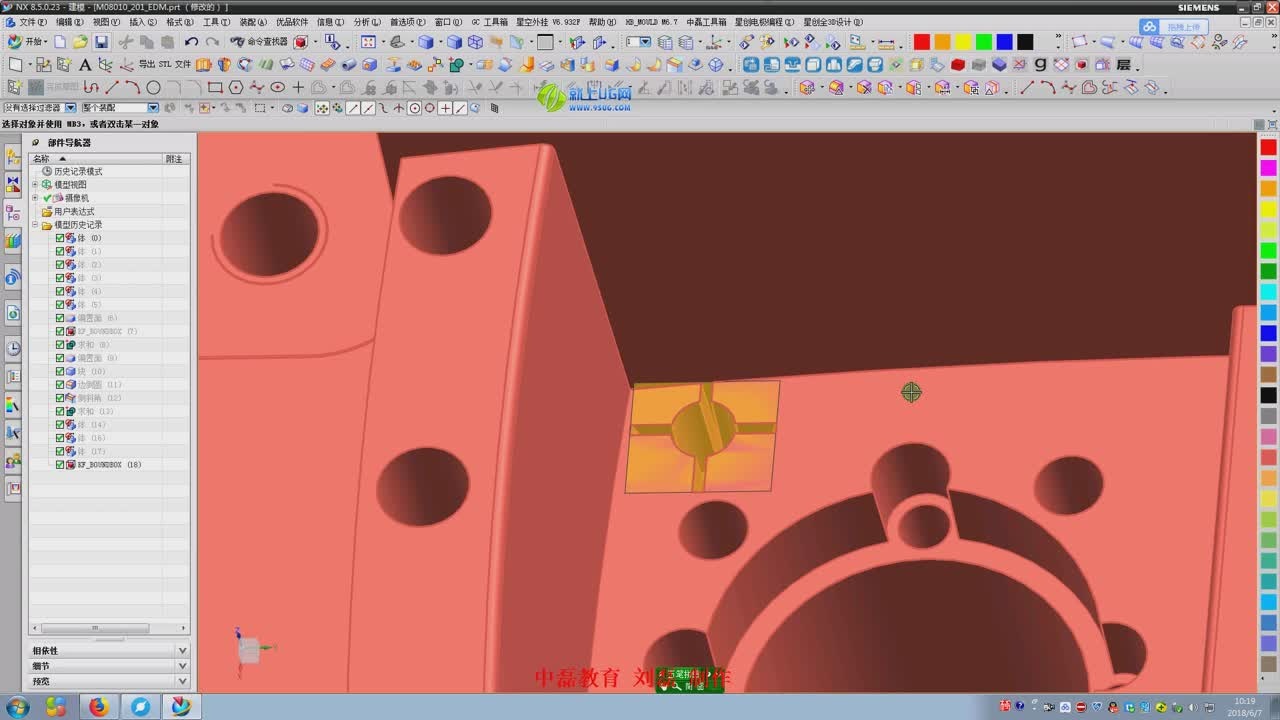Screen dimensions: 1280x720
Task: Open the 中磊工具箱 menu
Action: tap(706, 21)
